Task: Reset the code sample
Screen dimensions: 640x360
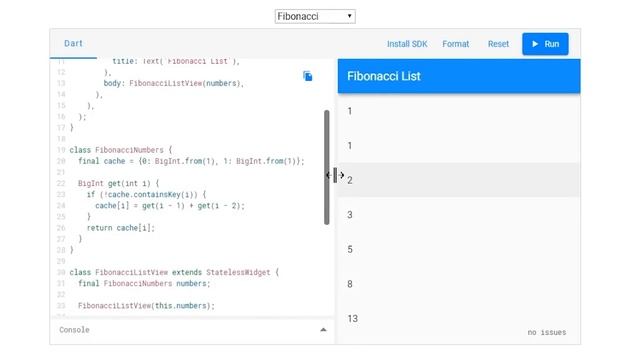Action: (x=498, y=44)
